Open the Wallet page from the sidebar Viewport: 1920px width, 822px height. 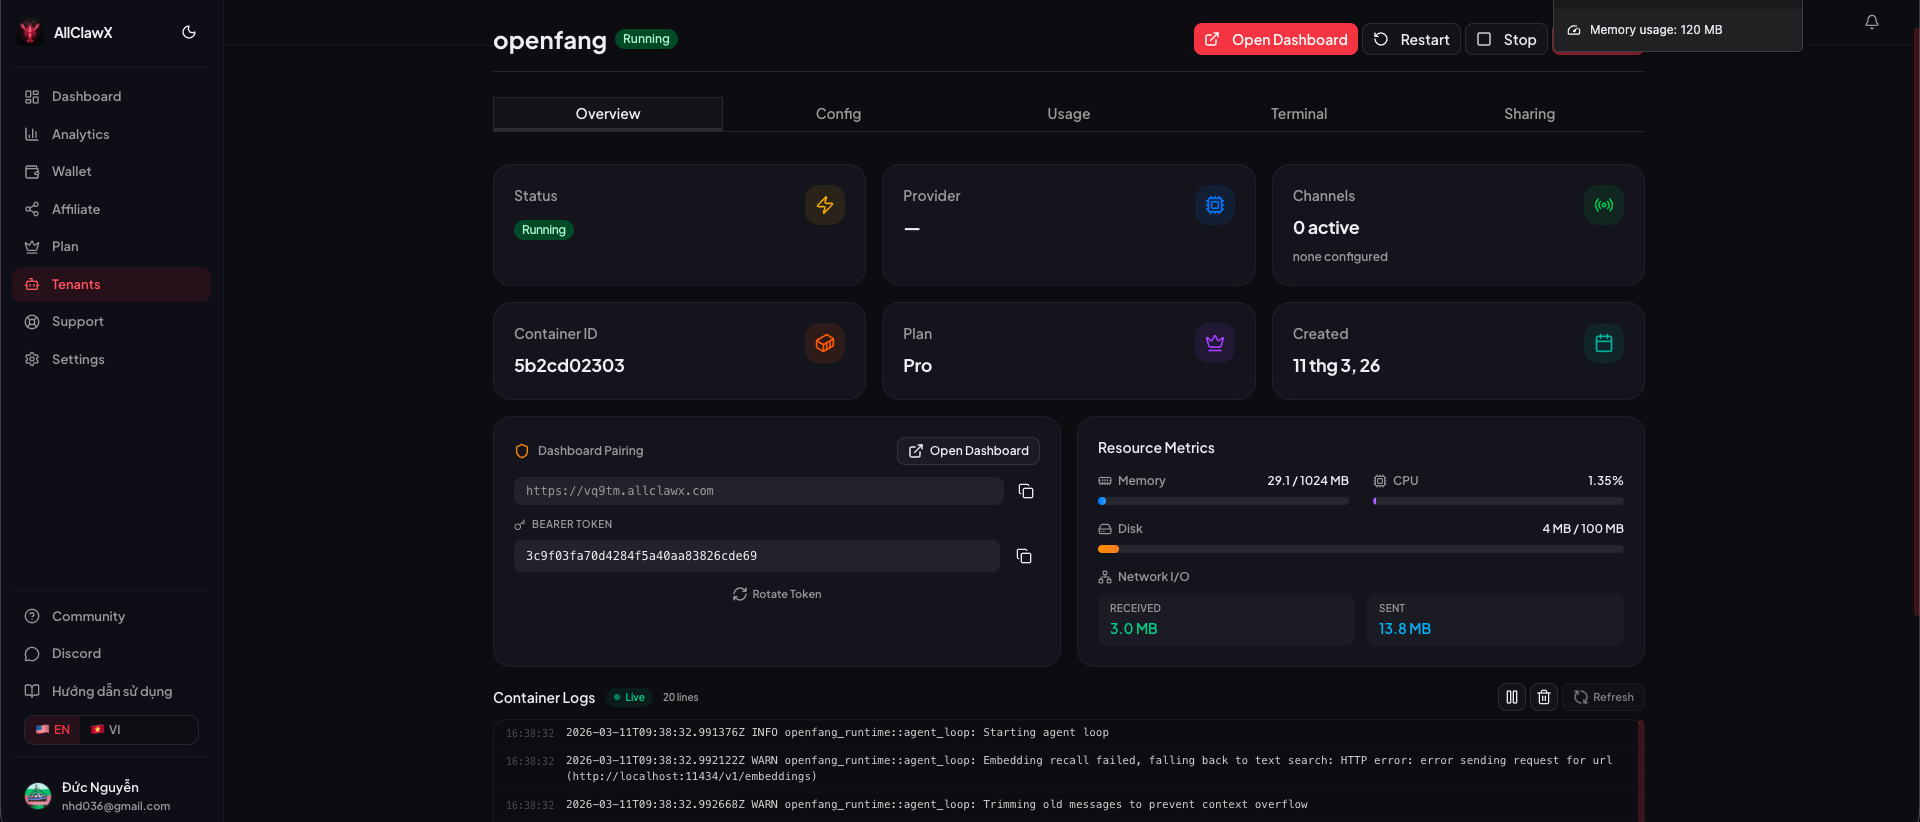[111, 171]
